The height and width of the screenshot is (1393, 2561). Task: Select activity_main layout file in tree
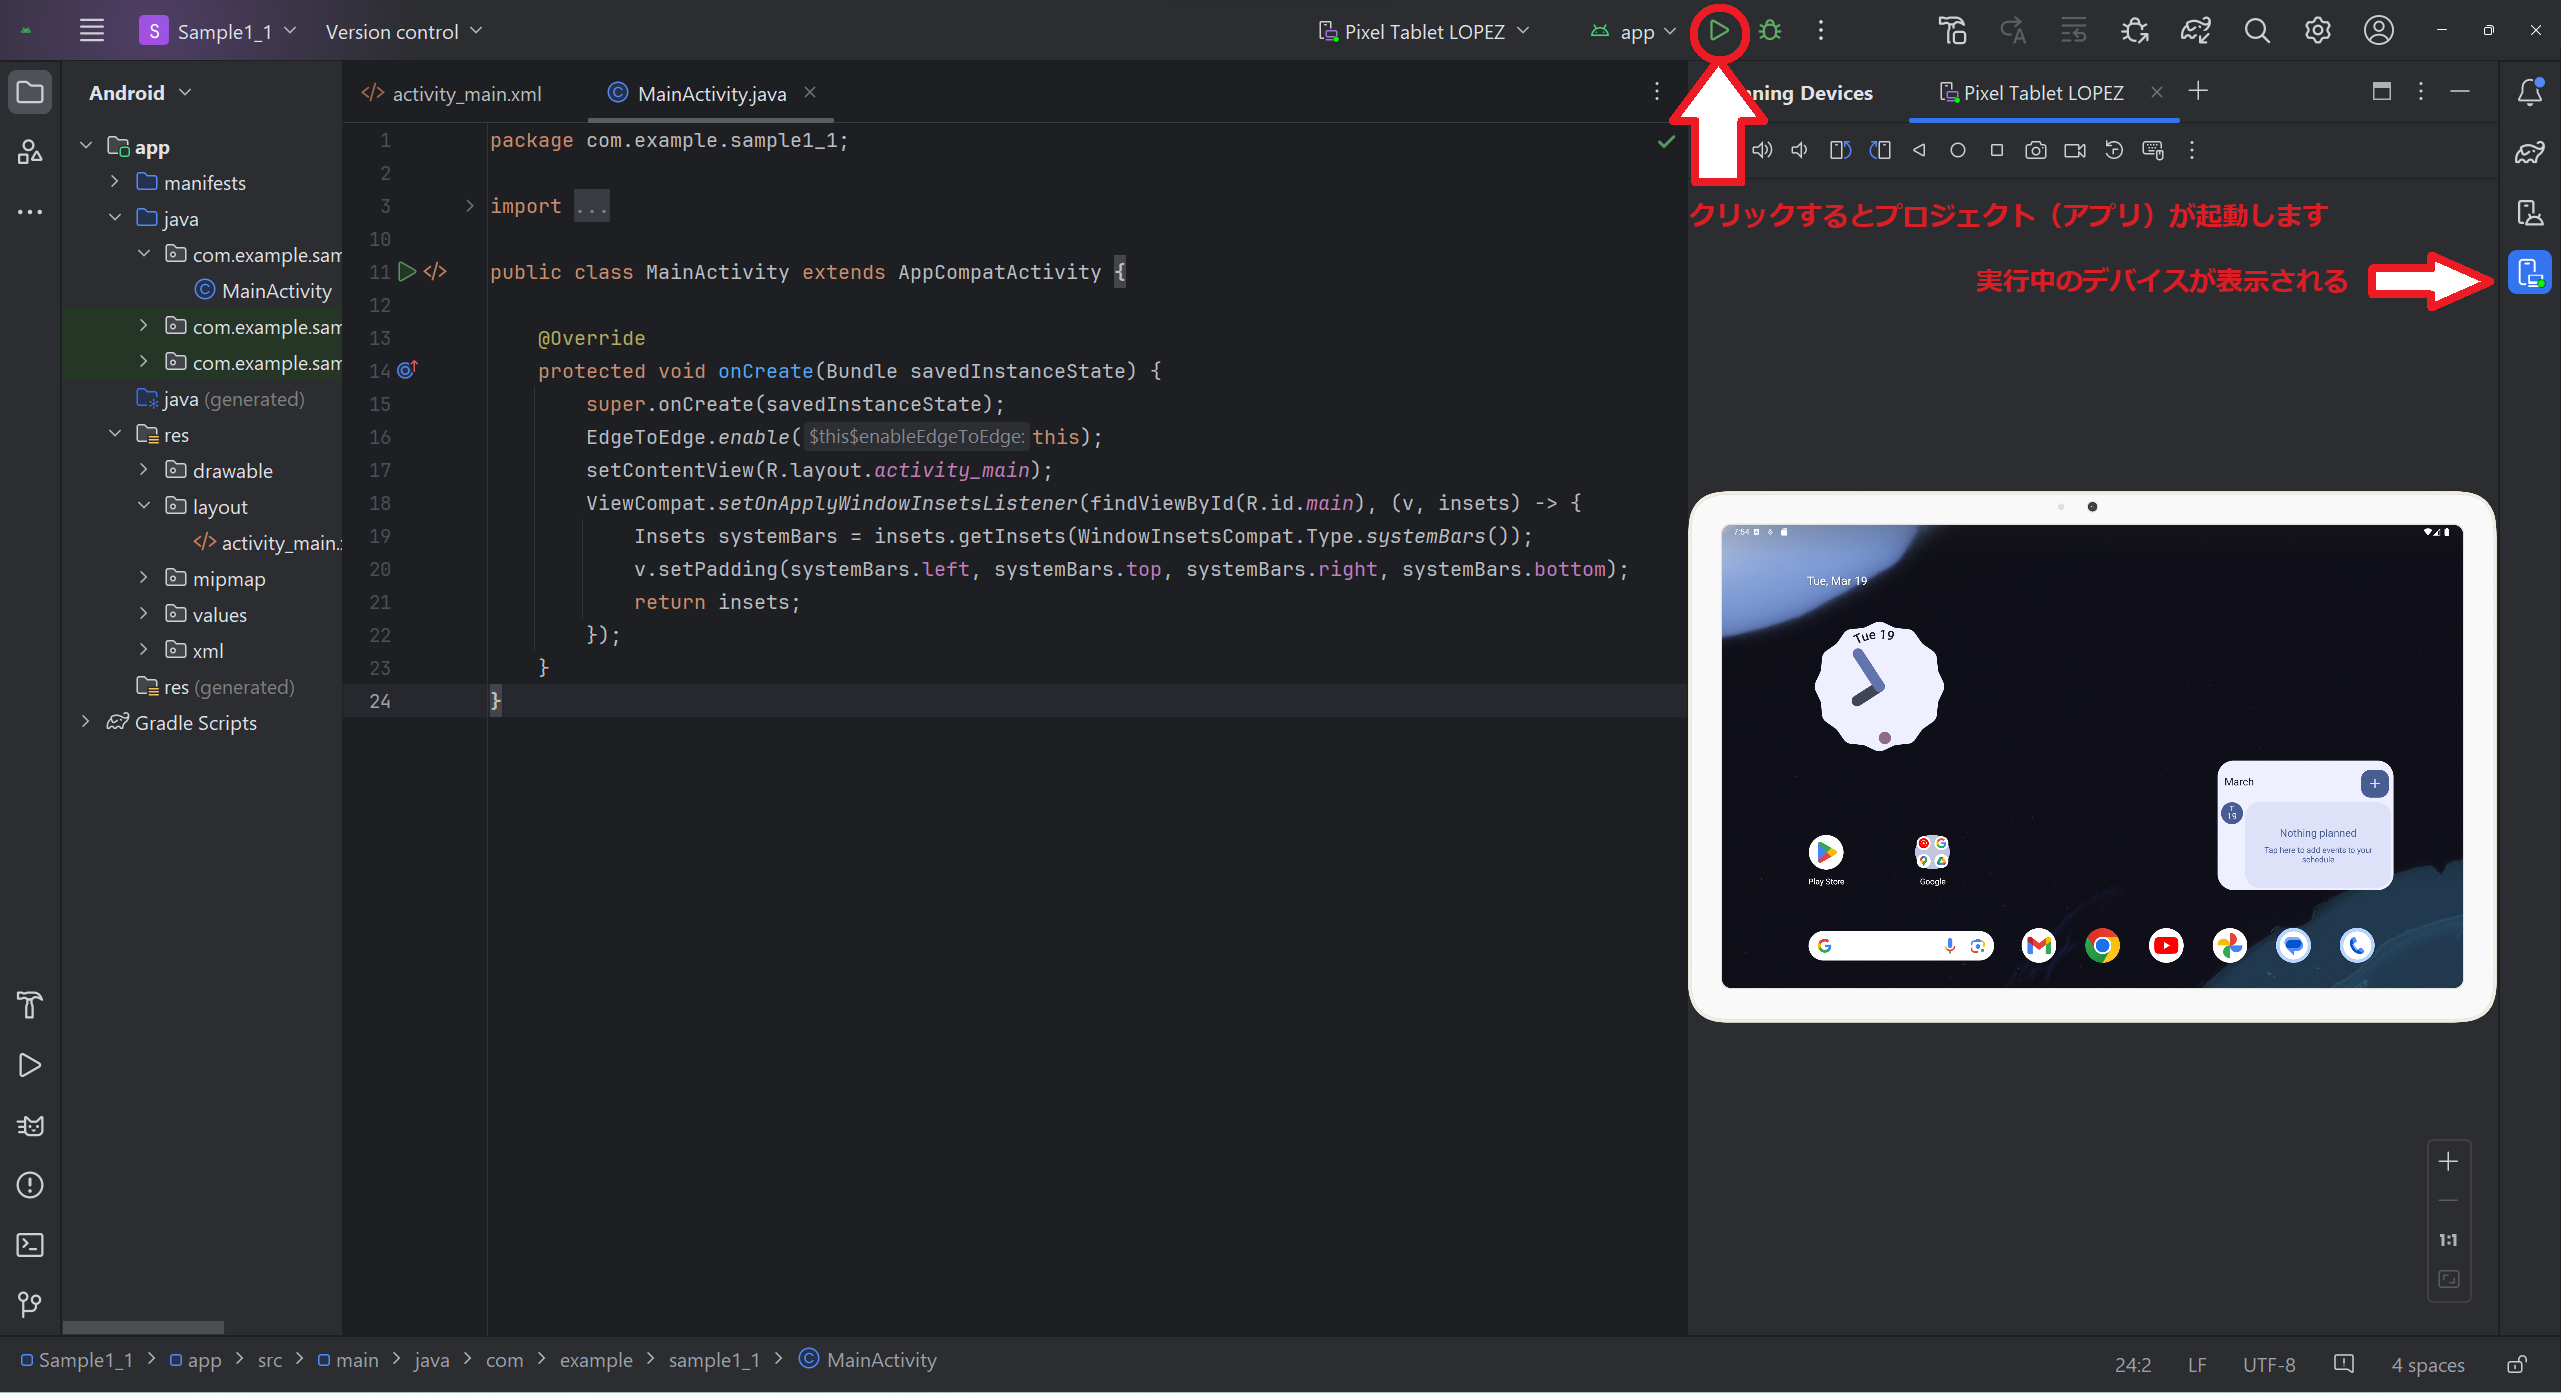[x=268, y=542]
